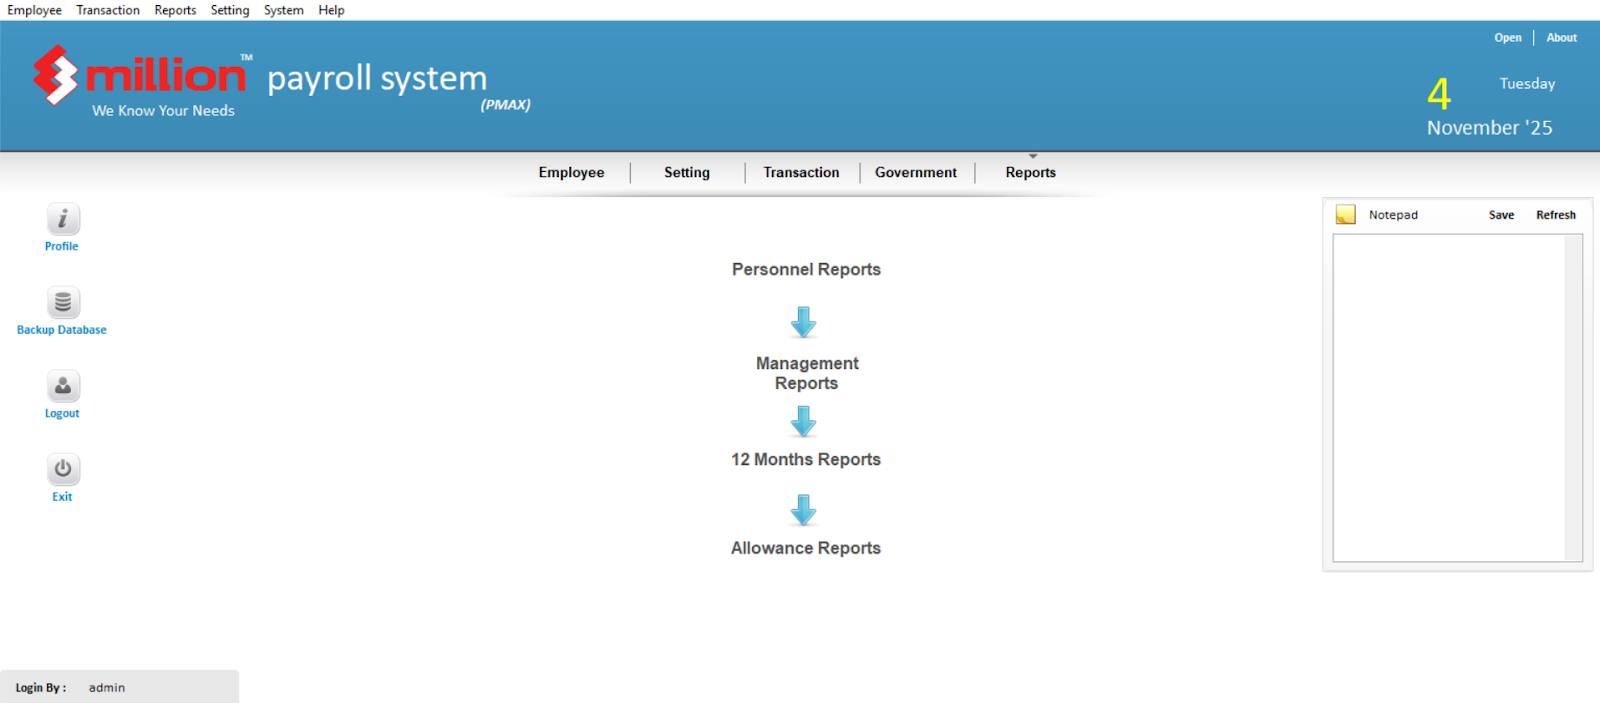
Task: Click the Logout user icon
Action: [62, 386]
